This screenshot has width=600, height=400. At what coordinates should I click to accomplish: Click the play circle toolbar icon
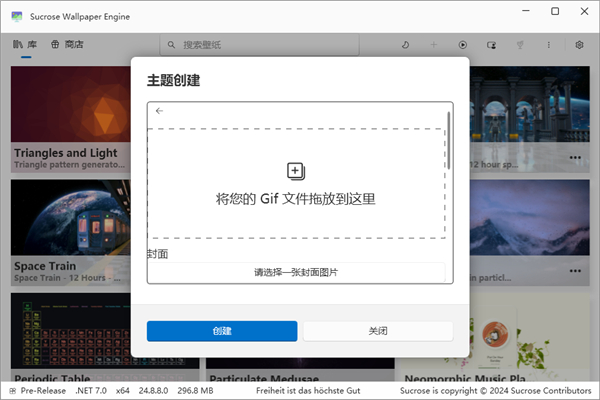[x=463, y=45]
